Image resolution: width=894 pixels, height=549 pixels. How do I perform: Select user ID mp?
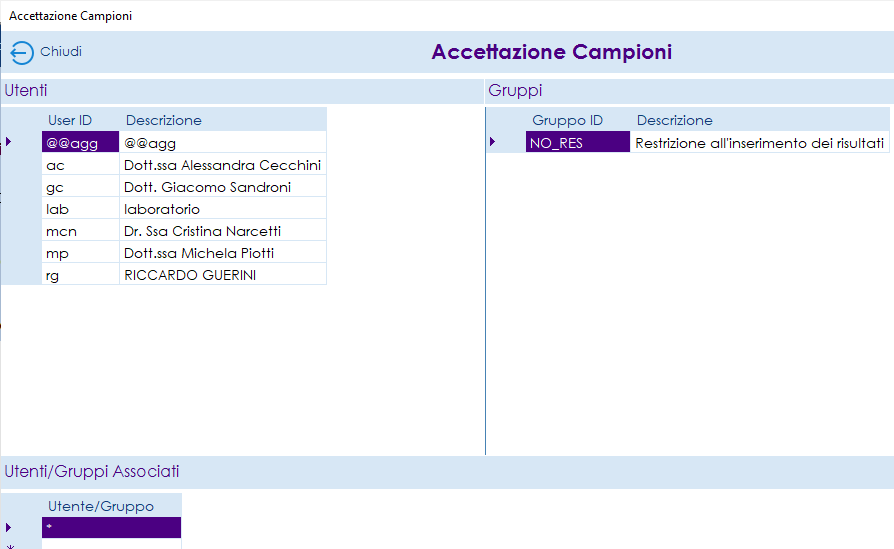(80, 253)
